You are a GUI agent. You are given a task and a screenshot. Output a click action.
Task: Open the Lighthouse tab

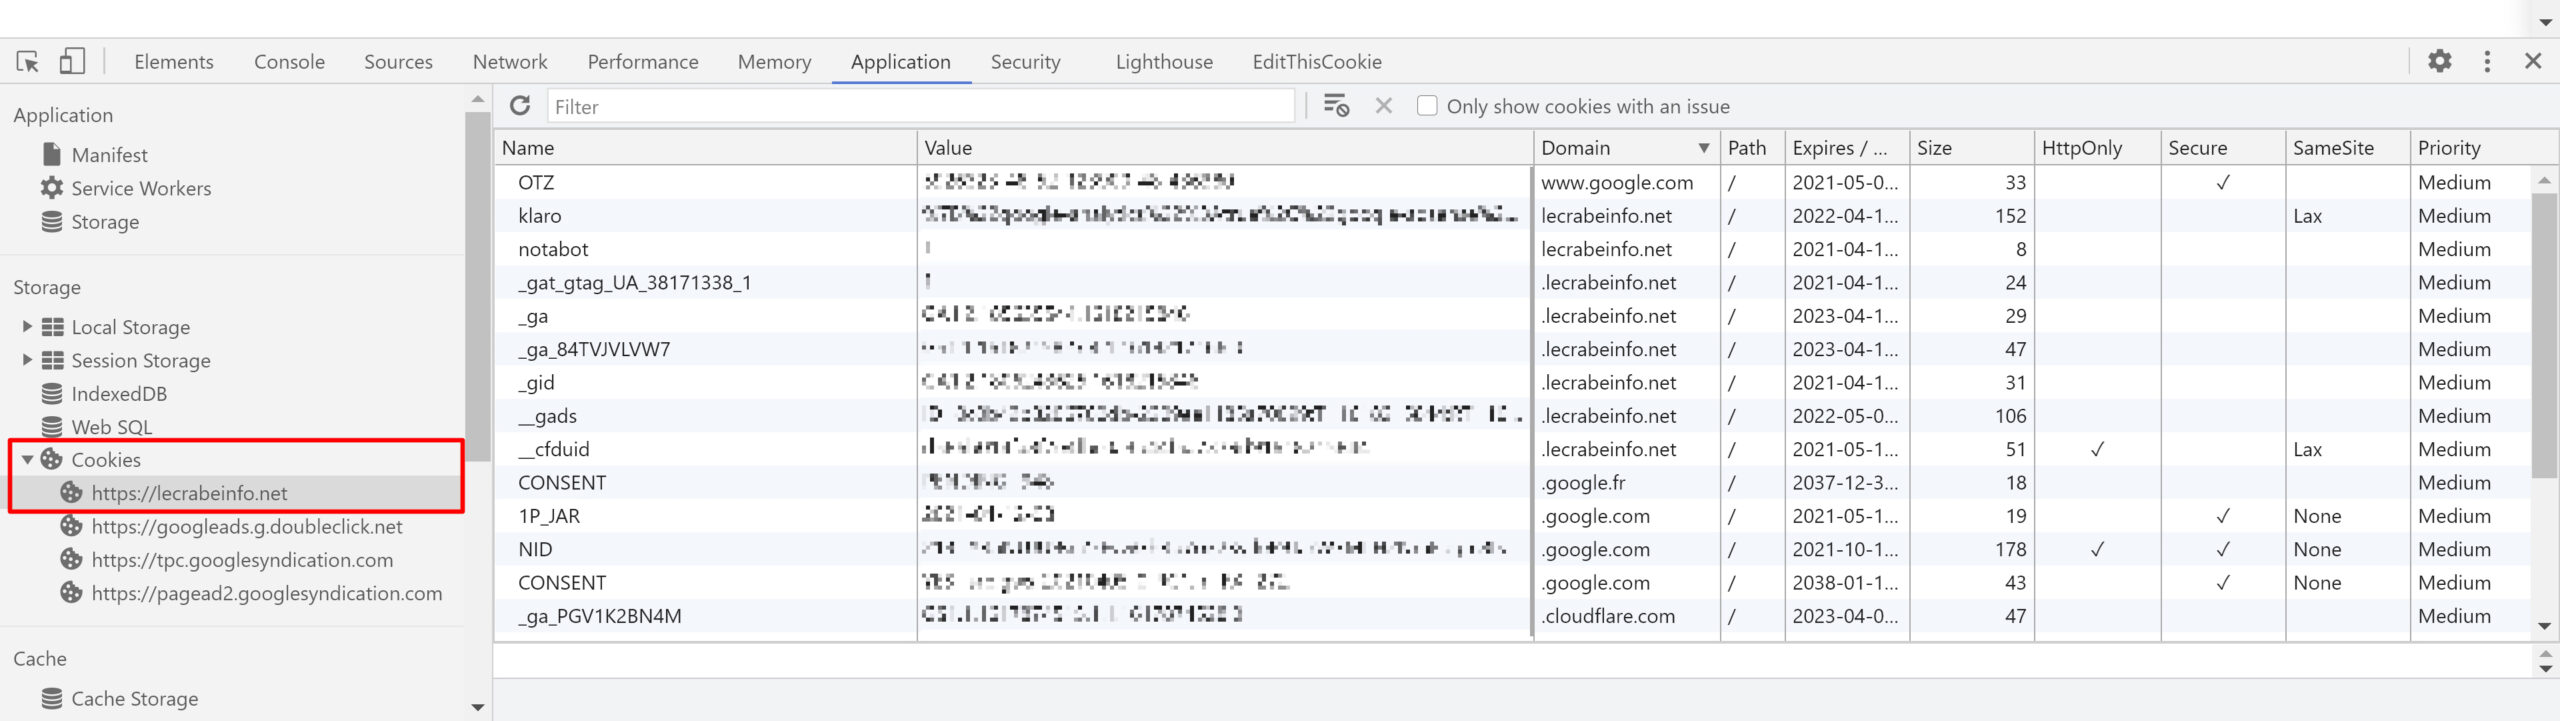[1164, 62]
